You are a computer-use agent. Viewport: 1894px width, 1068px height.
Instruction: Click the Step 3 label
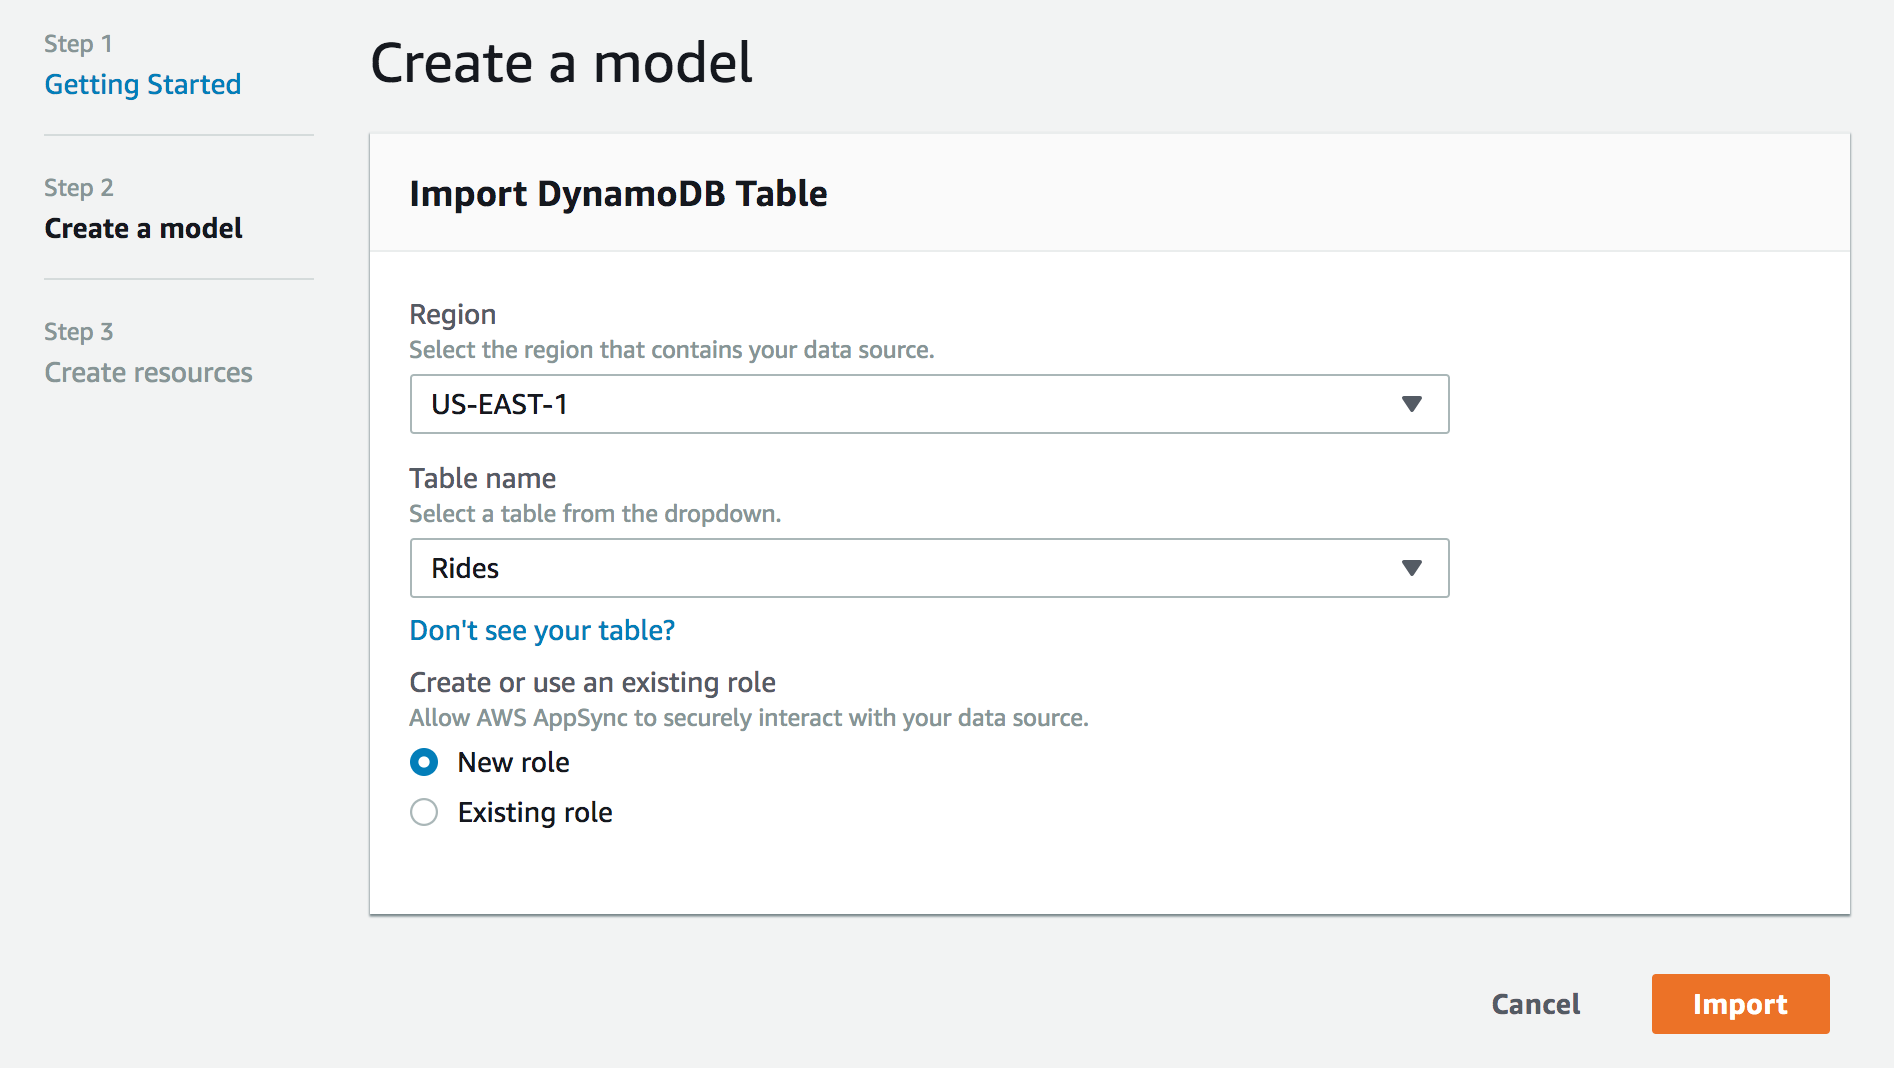pyautogui.click(x=78, y=331)
